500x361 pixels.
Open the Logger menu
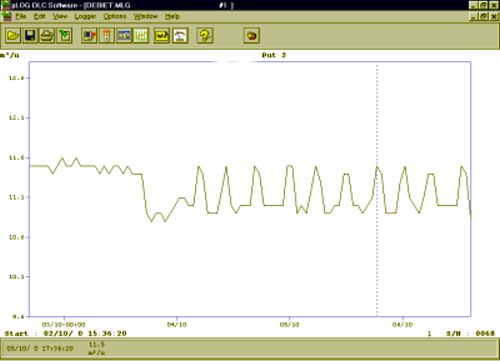click(x=85, y=16)
